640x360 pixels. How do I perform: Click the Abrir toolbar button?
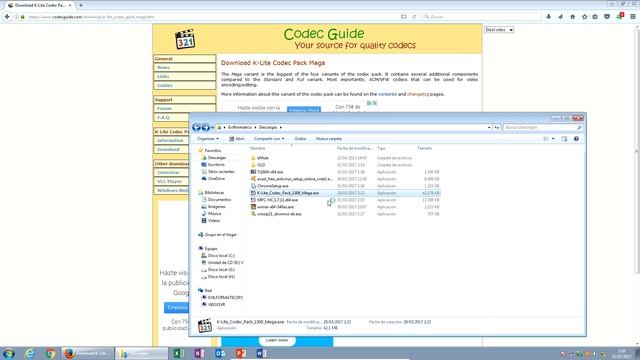click(x=237, y=139)
